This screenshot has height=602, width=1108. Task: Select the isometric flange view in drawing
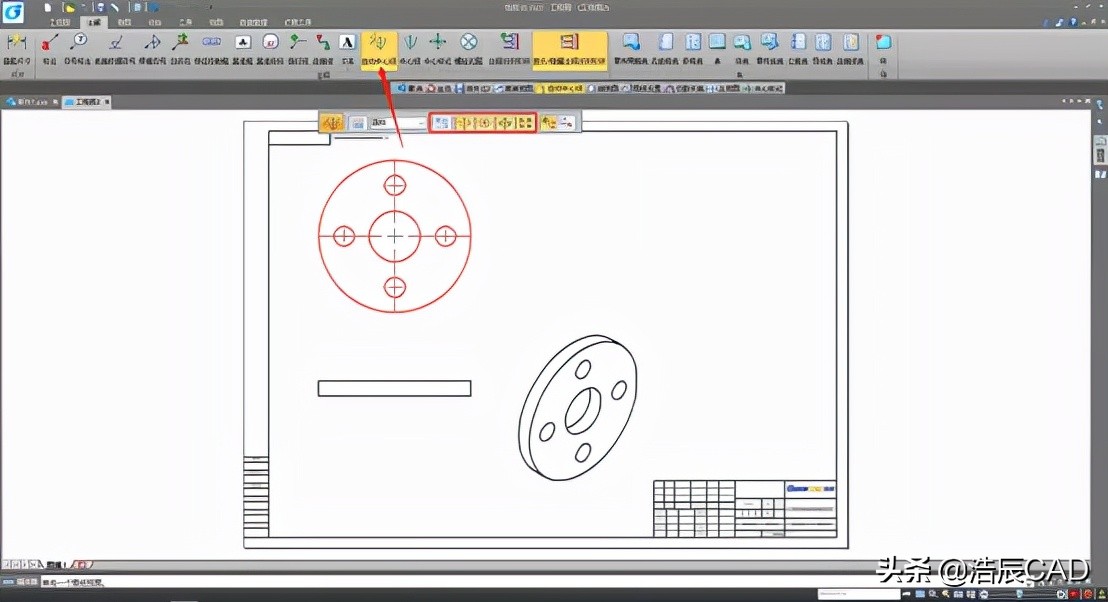click(x=577, y=408)
